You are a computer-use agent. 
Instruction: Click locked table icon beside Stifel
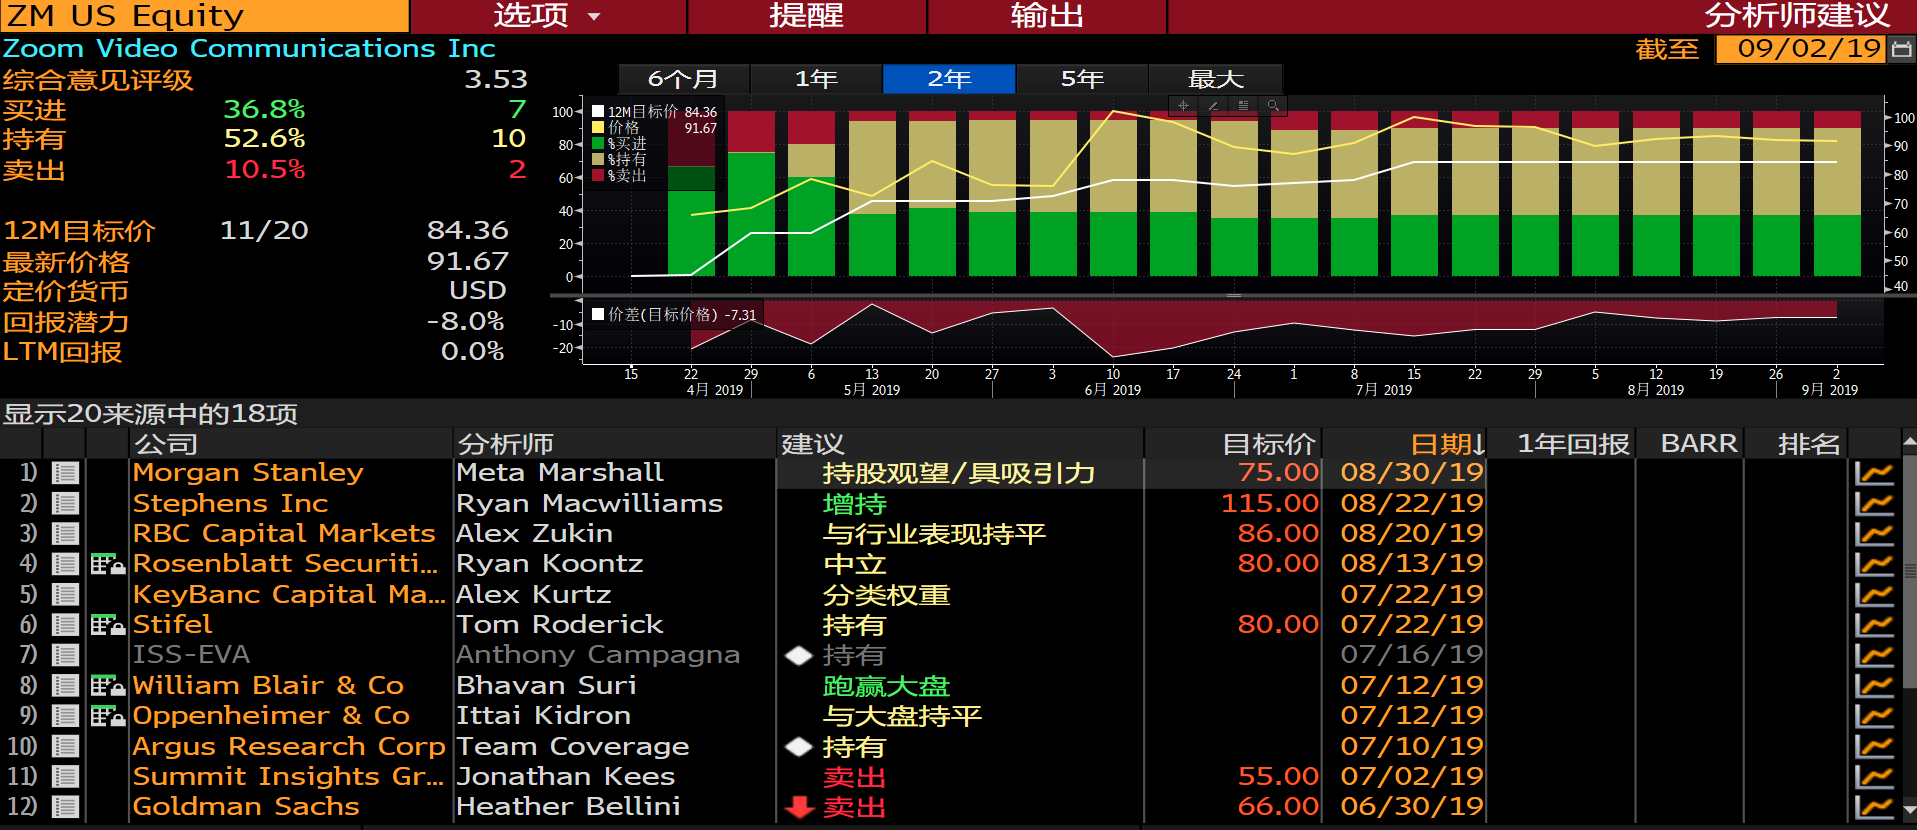[x=107, y=625]
